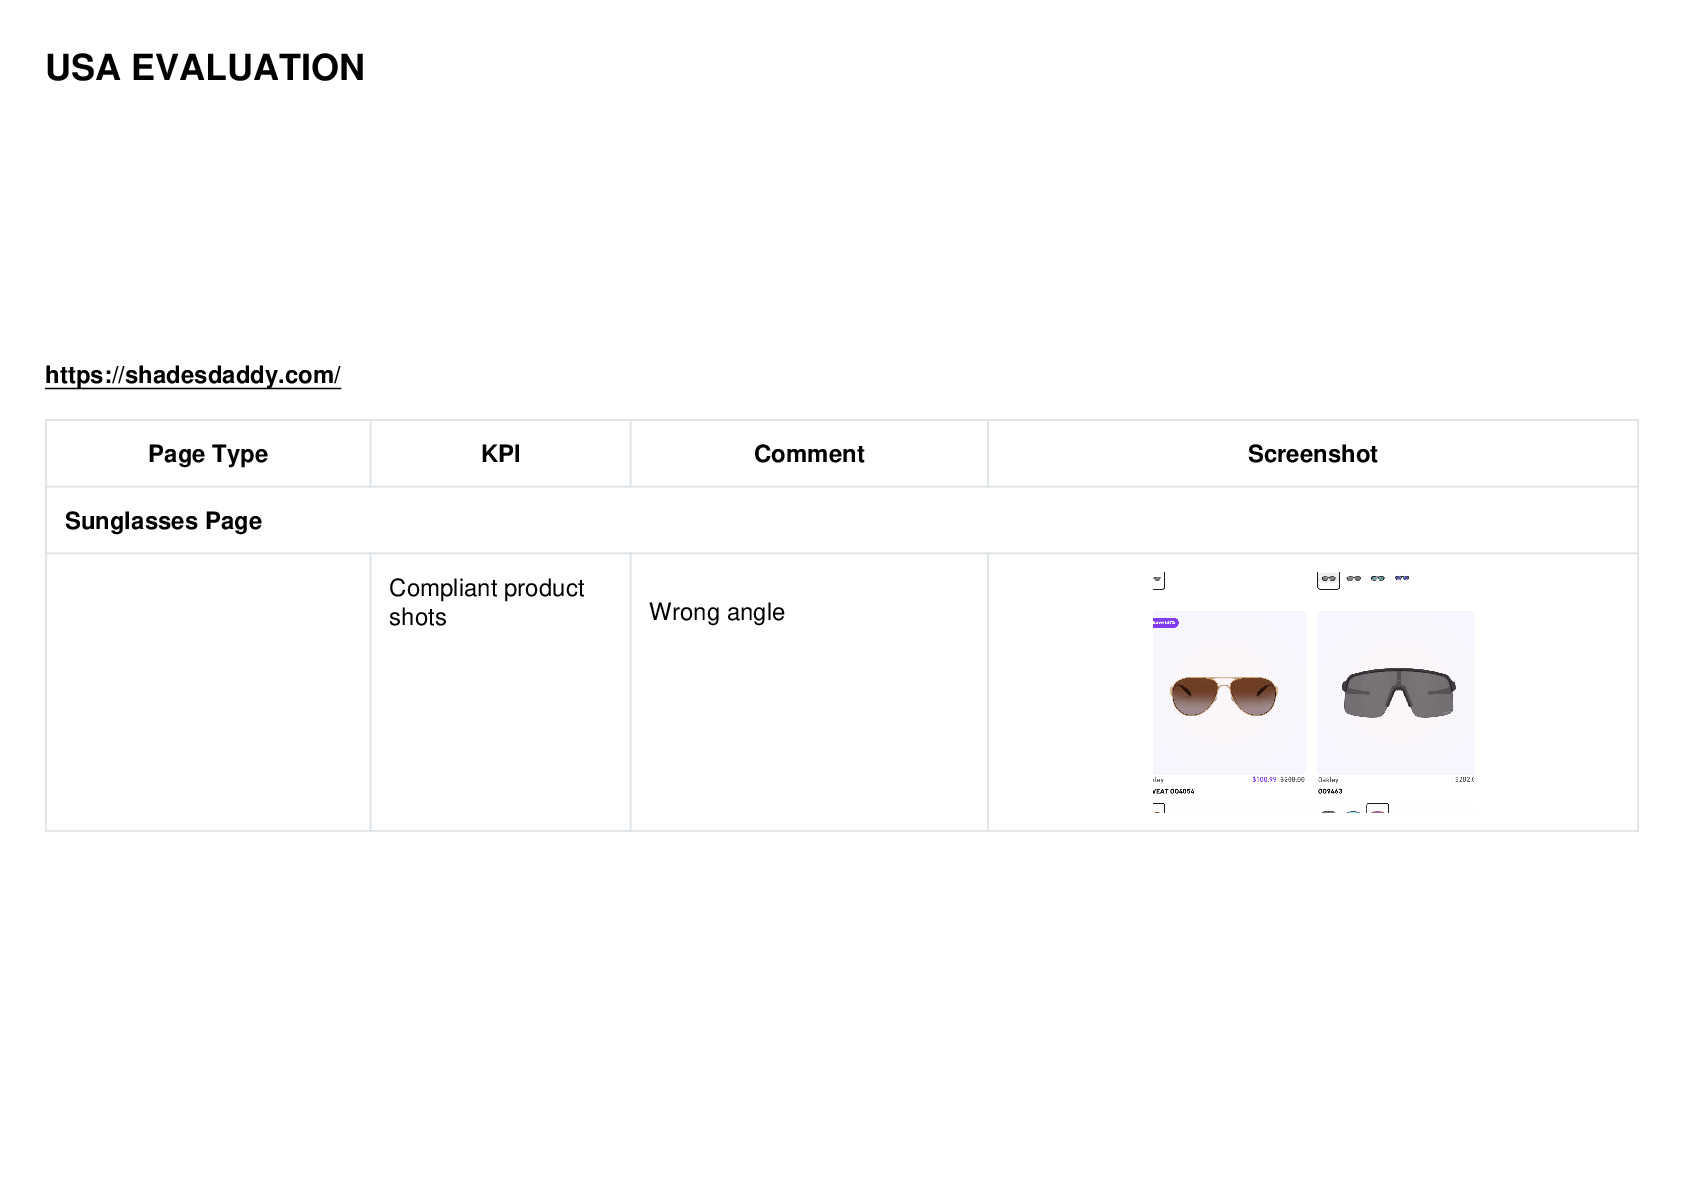Open the shadesdaddy.com hyperlink

click(x=193, y=375)
